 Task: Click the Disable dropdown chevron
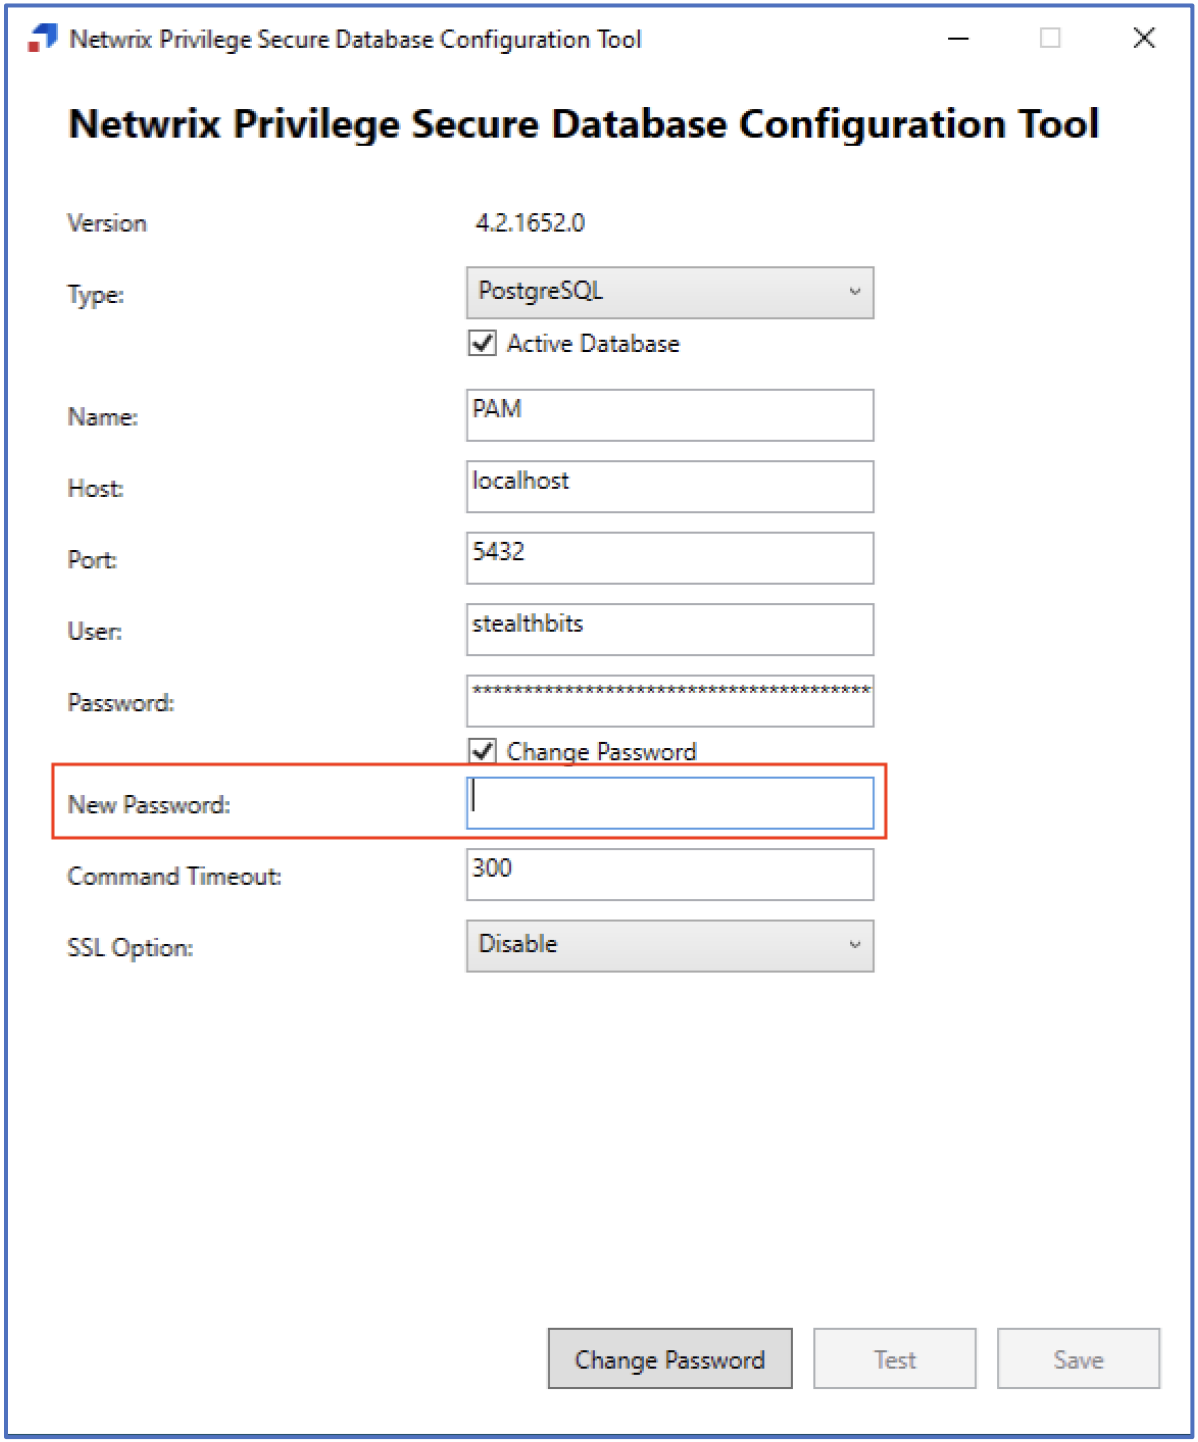855,946
